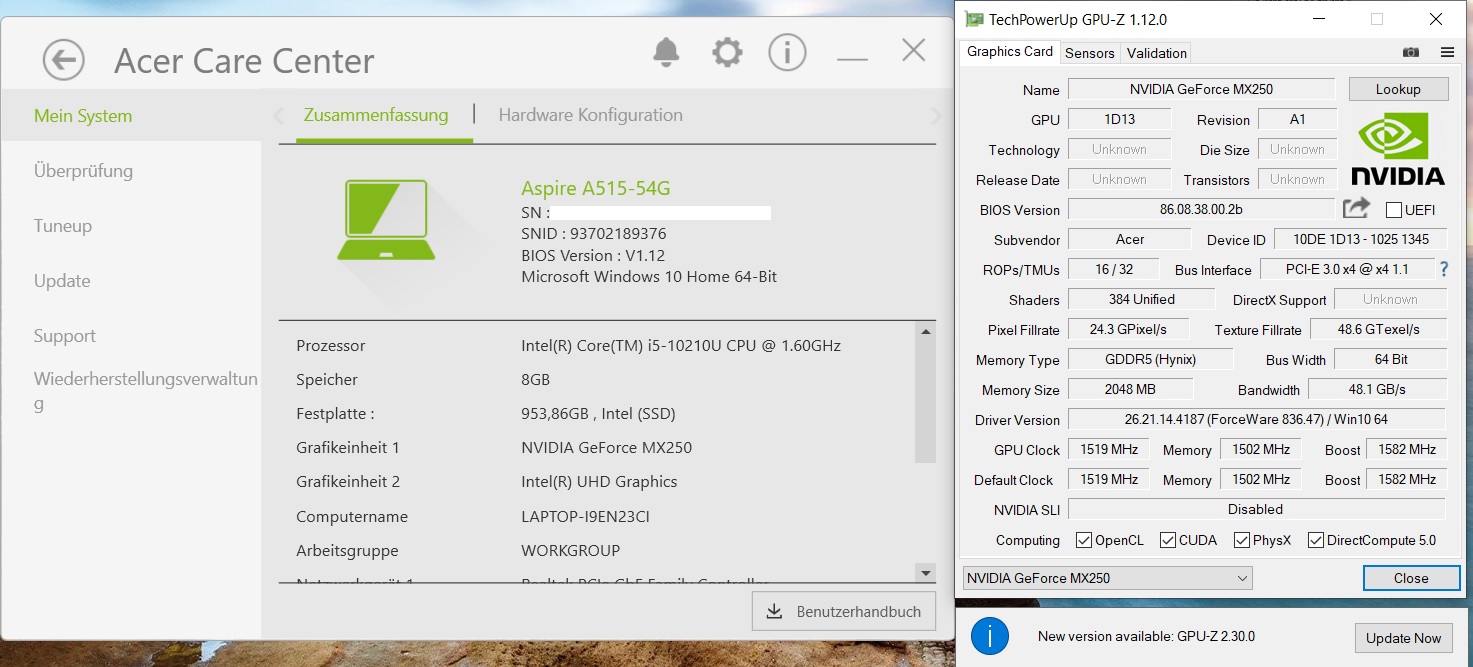Screen dimensions: 1473x667
Task: Click the Memory Type field GDDR5 (Hynix)
Action: pyautogui.click(x=1151, y=359)
